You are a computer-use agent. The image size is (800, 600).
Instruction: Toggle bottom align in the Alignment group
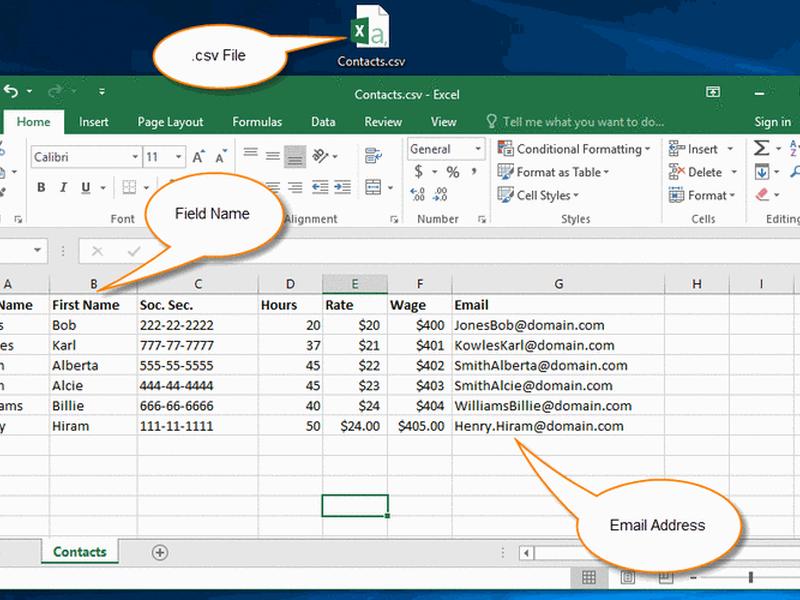point(295,157)
